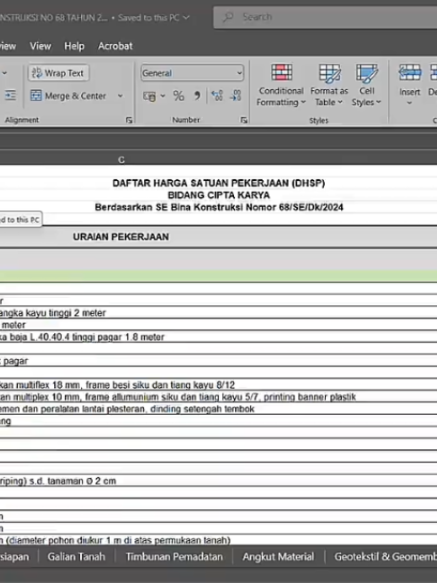Select row with lantai plesteran, dinding setengah tembok
This screenshot has height=583, width=437.
(218, 409)
